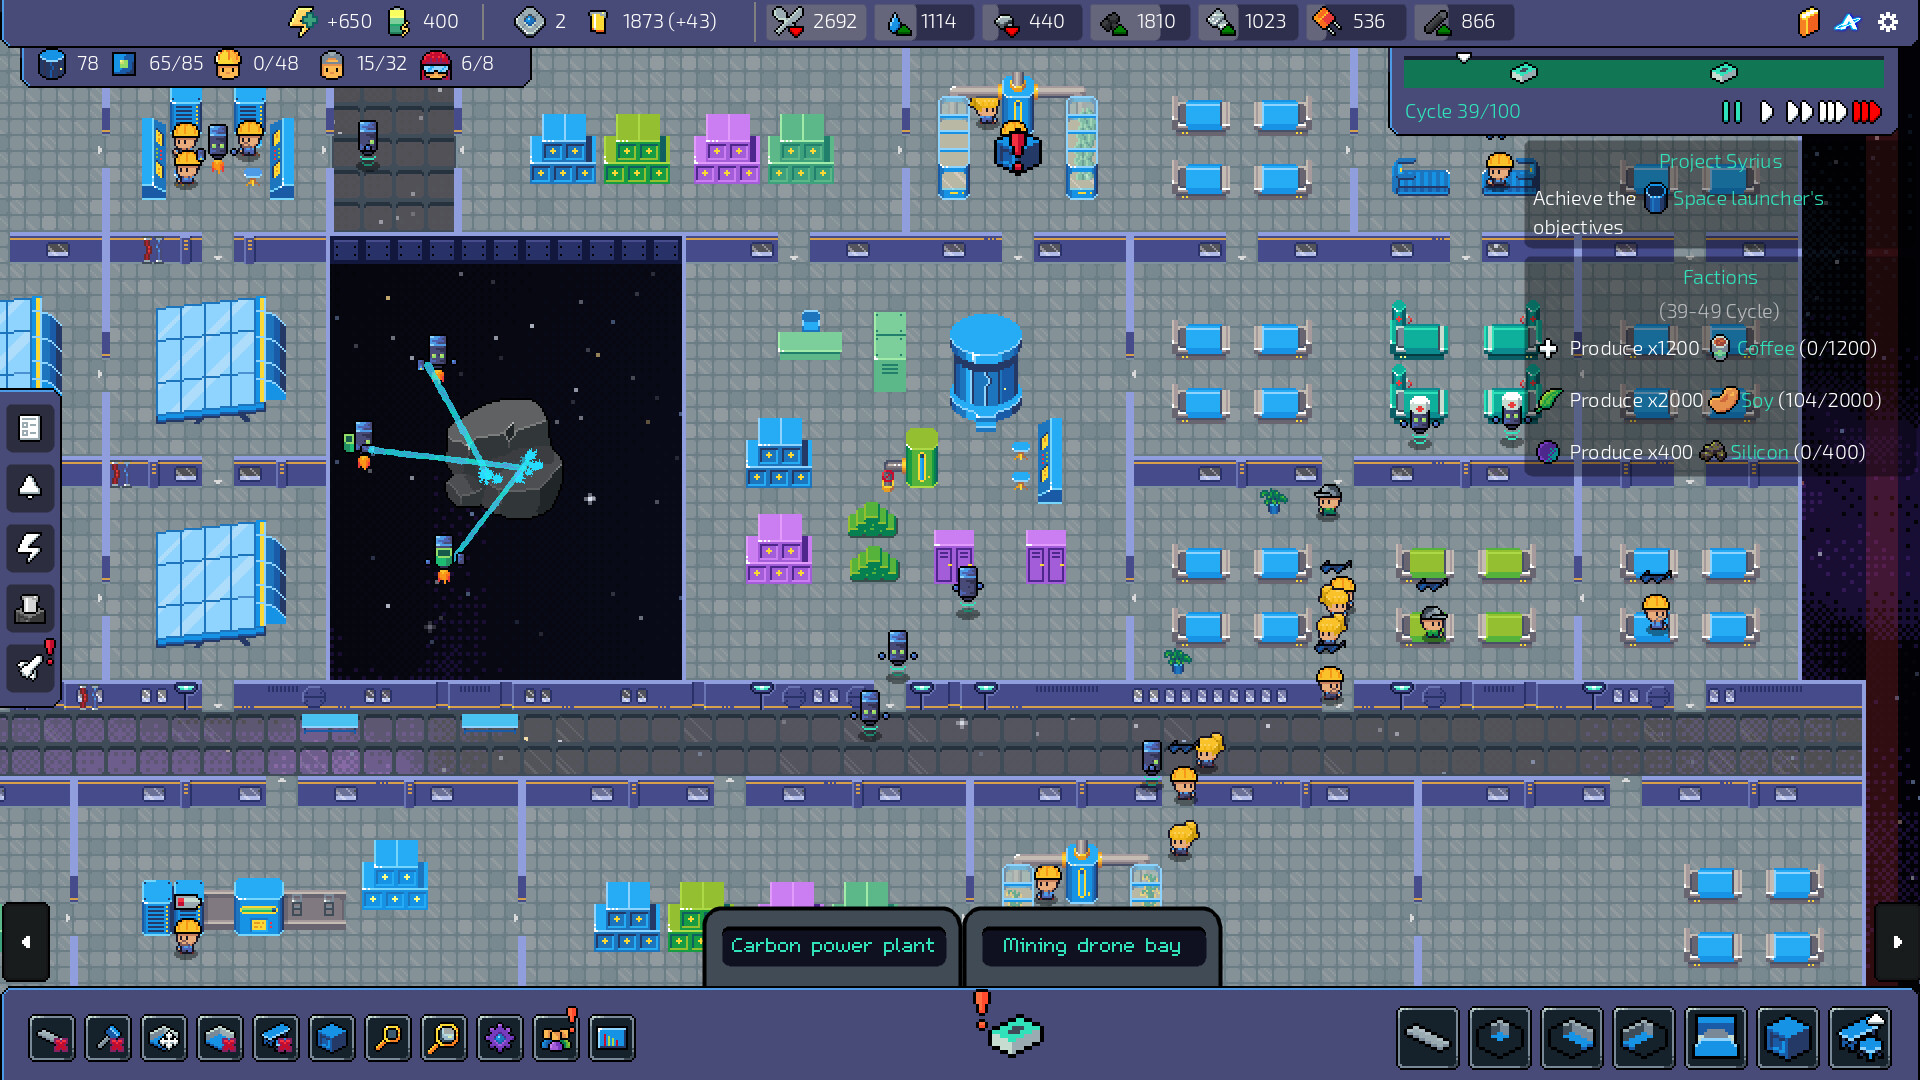Click the Coffee resource link
This screenshot has width=1920, height=1080.
(x=1765, y=349)
